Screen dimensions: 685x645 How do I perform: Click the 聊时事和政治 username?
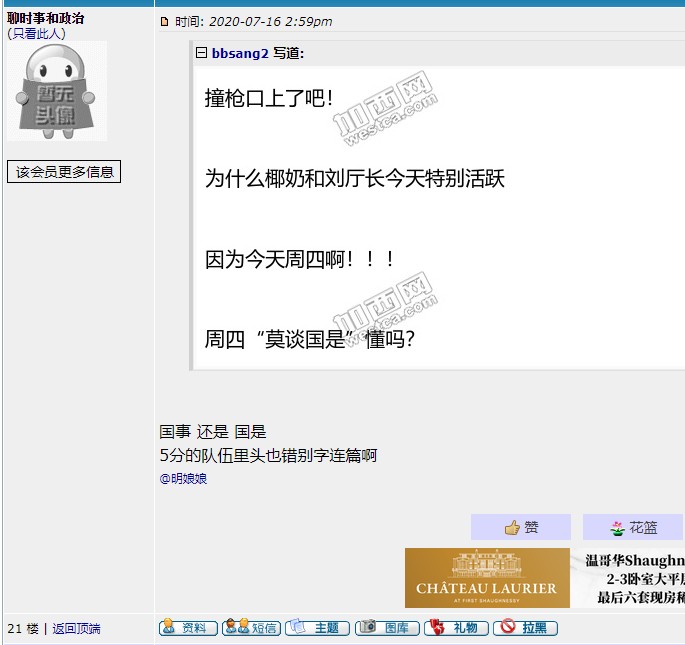coord(46,18)
